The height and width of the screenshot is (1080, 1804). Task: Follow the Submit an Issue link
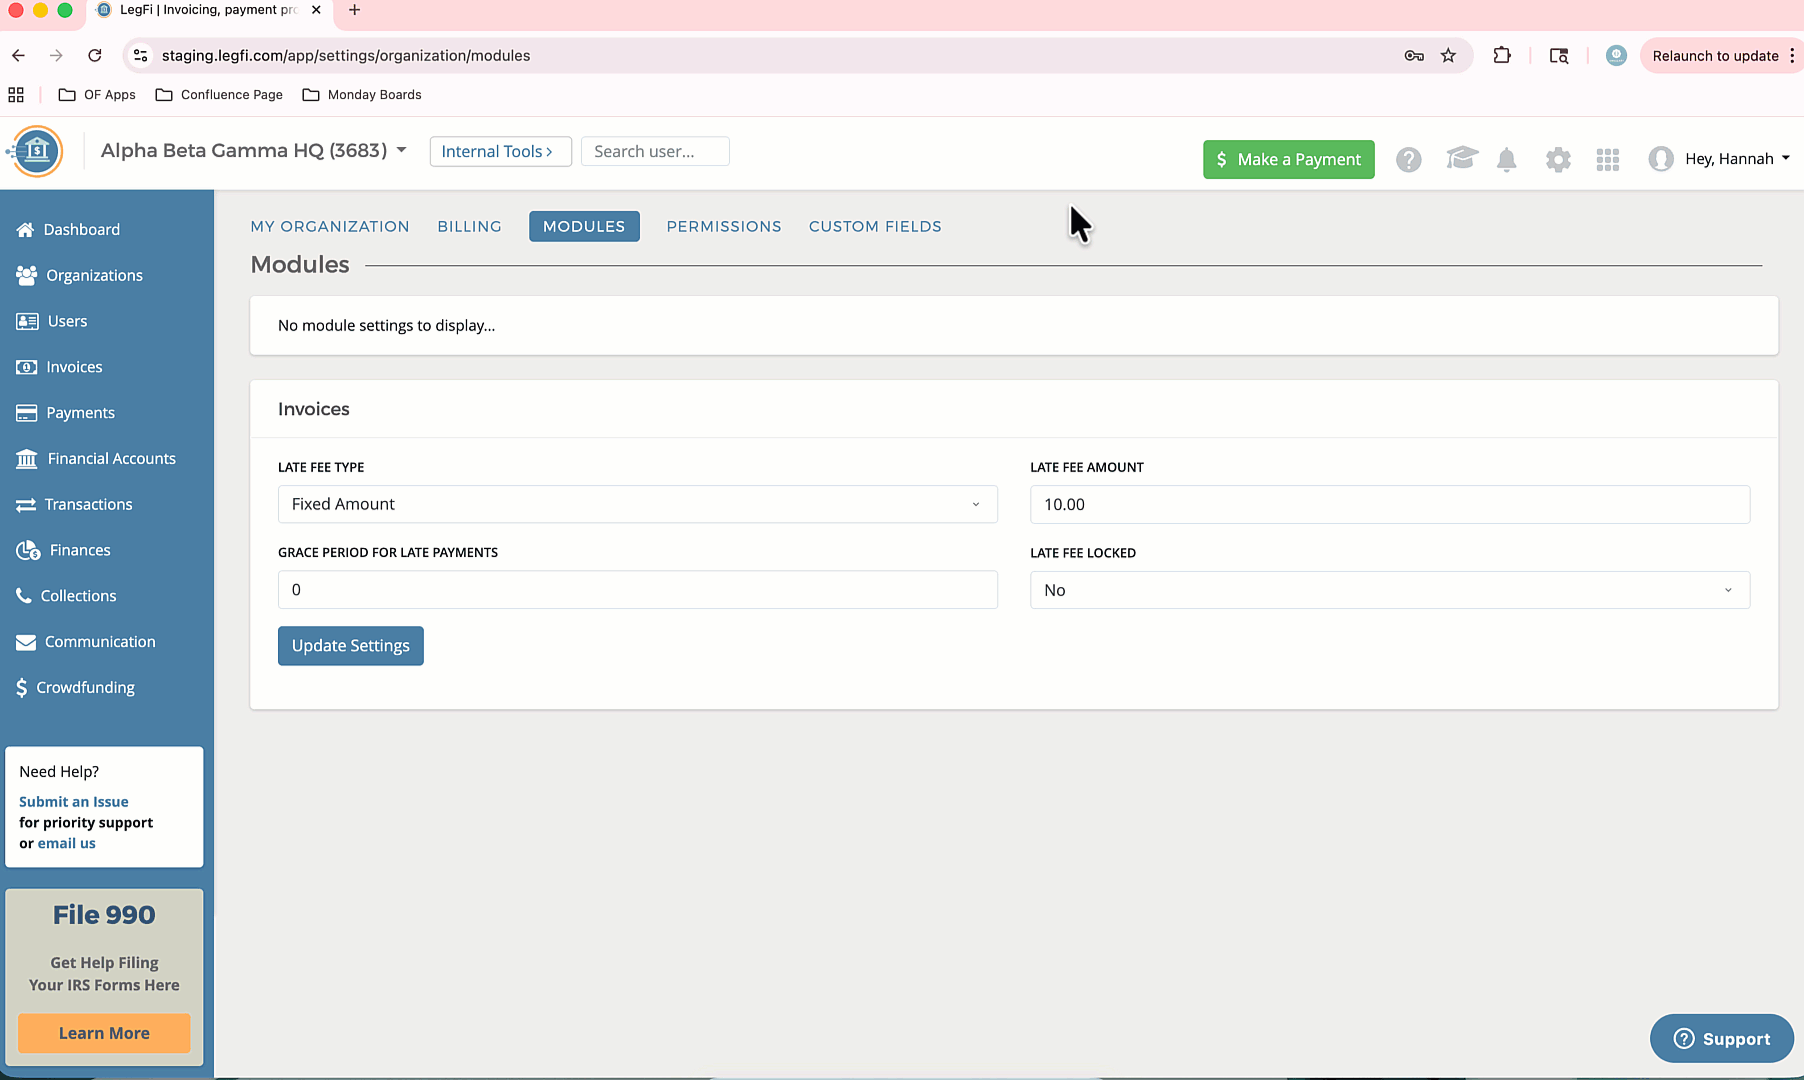74,802
